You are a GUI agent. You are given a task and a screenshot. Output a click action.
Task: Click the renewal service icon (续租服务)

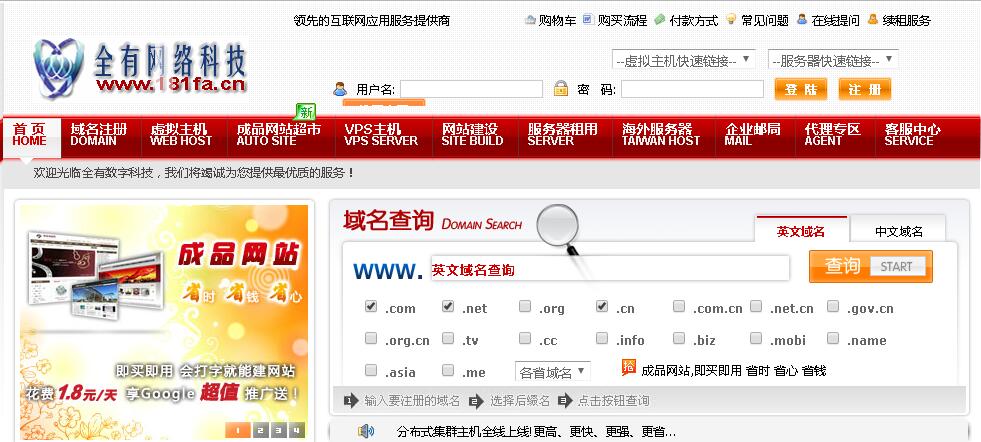pyautogui.click(x=873, y=20)
